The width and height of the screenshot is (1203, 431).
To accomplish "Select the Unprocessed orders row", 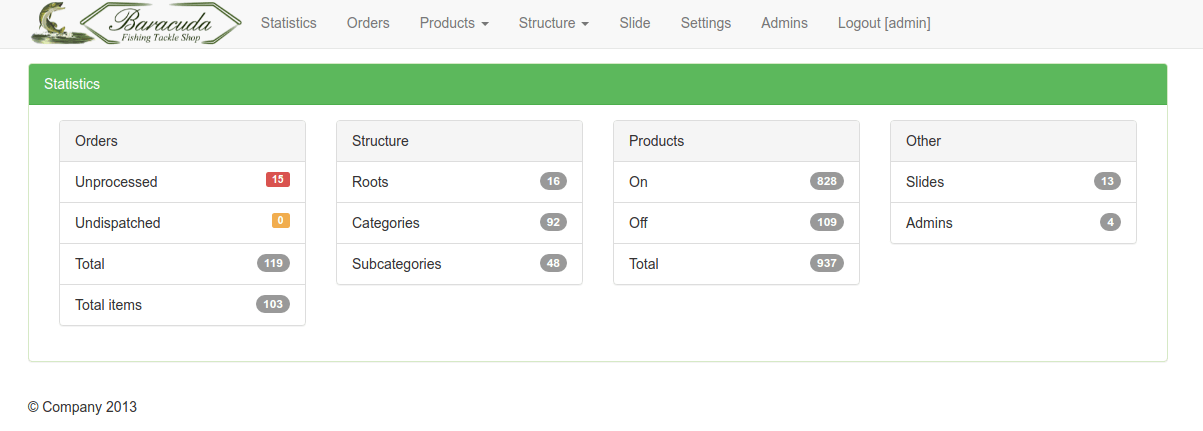I will (182, 182).
